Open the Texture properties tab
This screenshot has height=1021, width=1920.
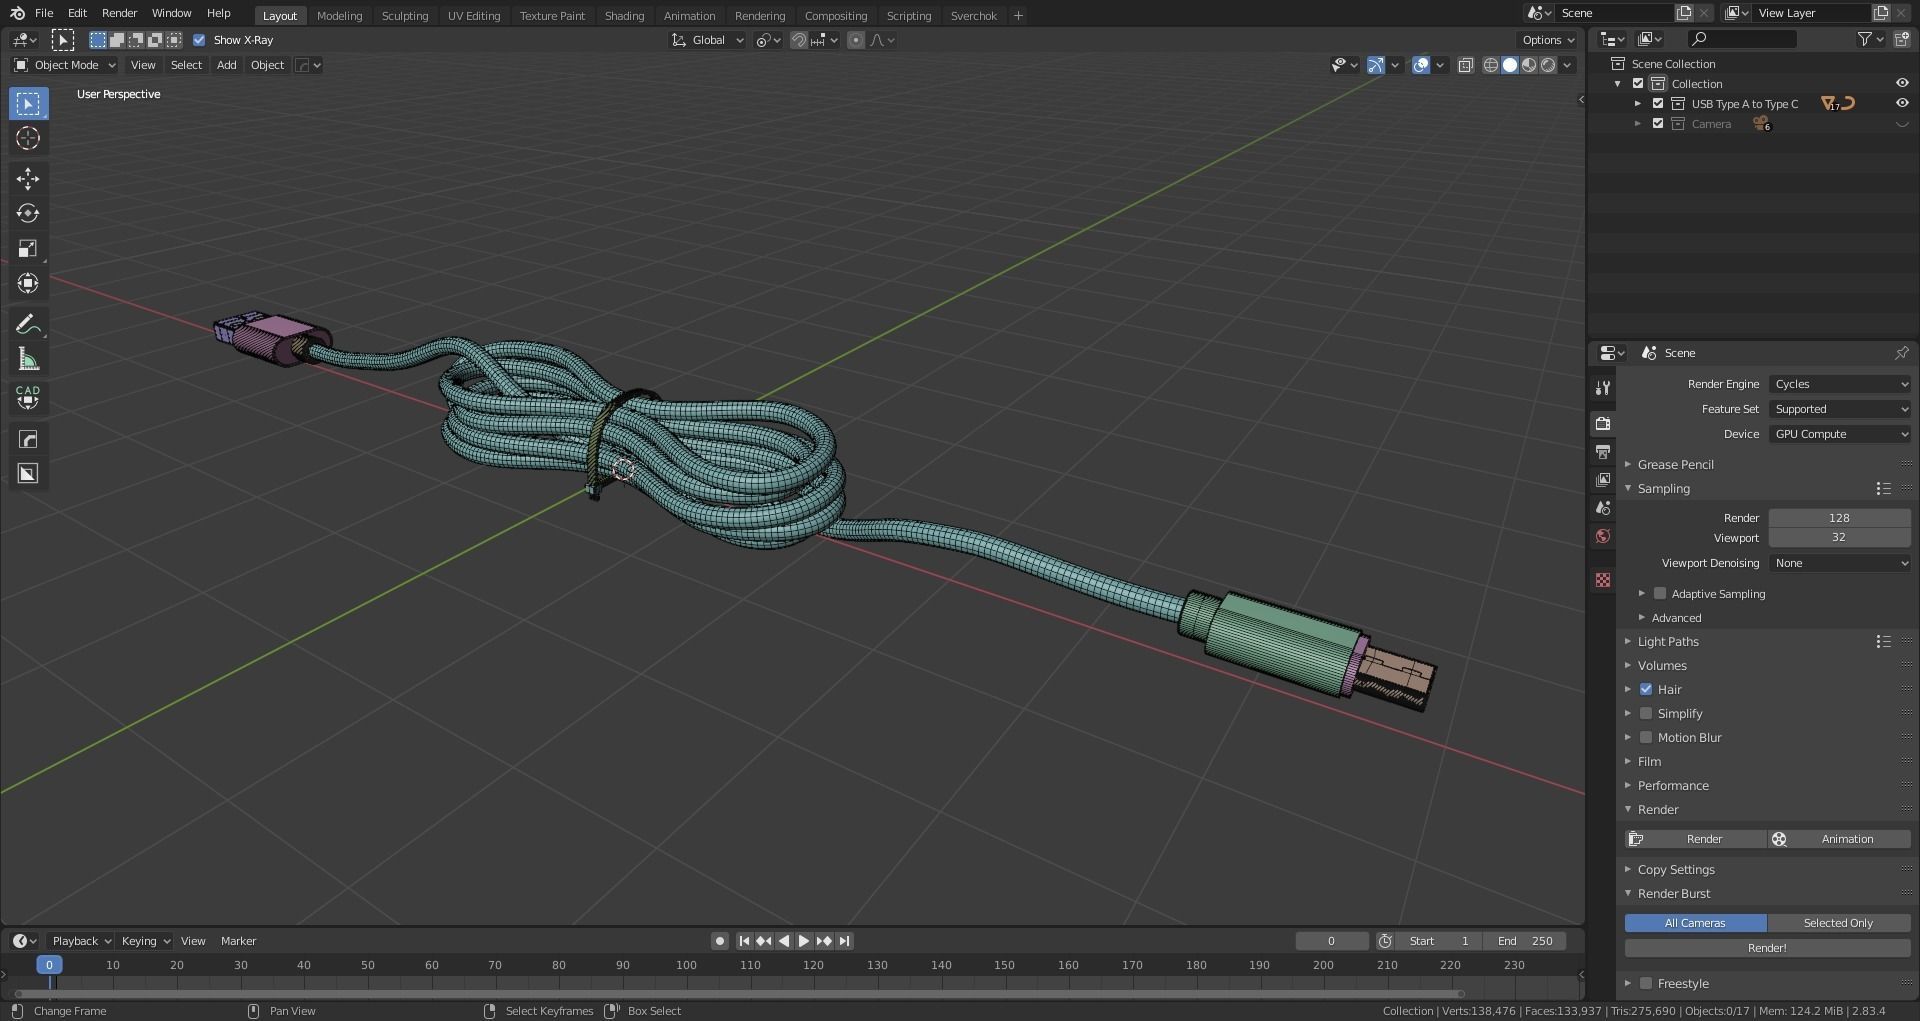(x=1603, y=580)
